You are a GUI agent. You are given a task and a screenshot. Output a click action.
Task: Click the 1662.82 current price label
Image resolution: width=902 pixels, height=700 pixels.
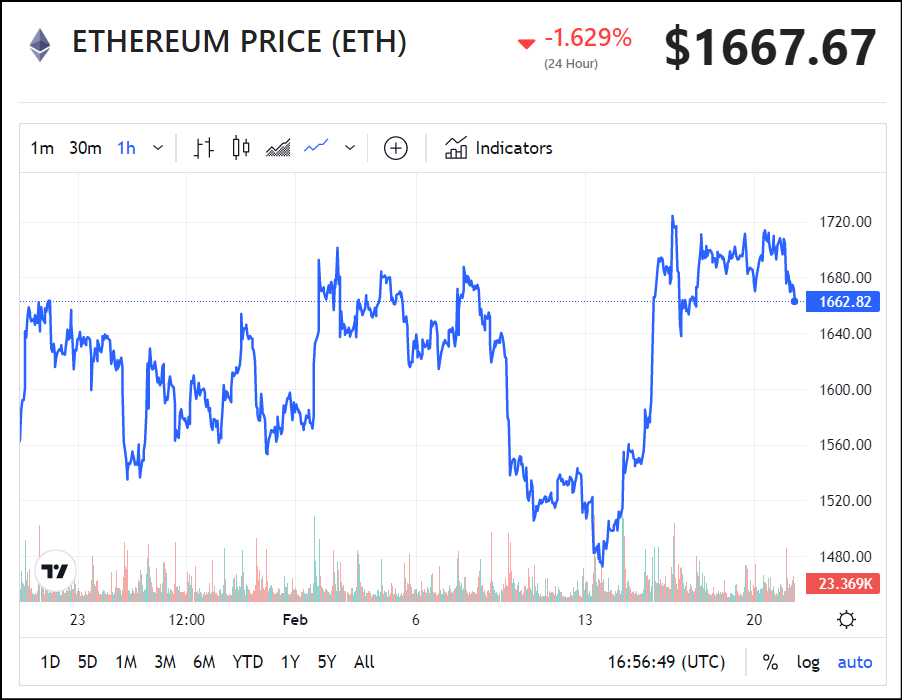point(843,301)
